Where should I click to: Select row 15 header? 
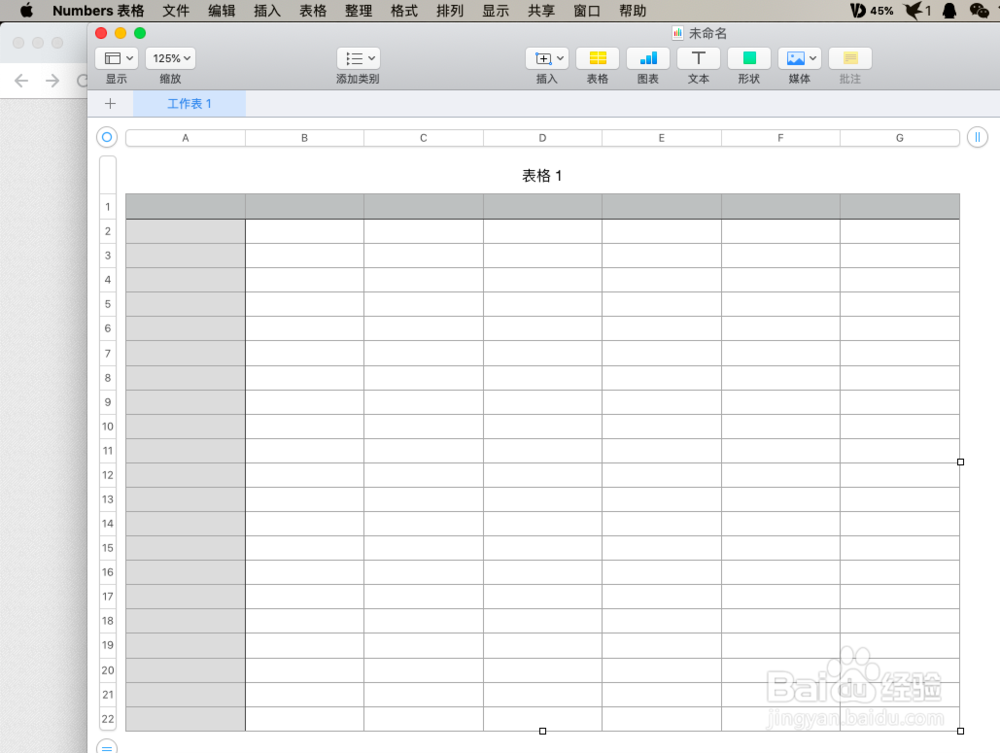(x=108, y=548)
